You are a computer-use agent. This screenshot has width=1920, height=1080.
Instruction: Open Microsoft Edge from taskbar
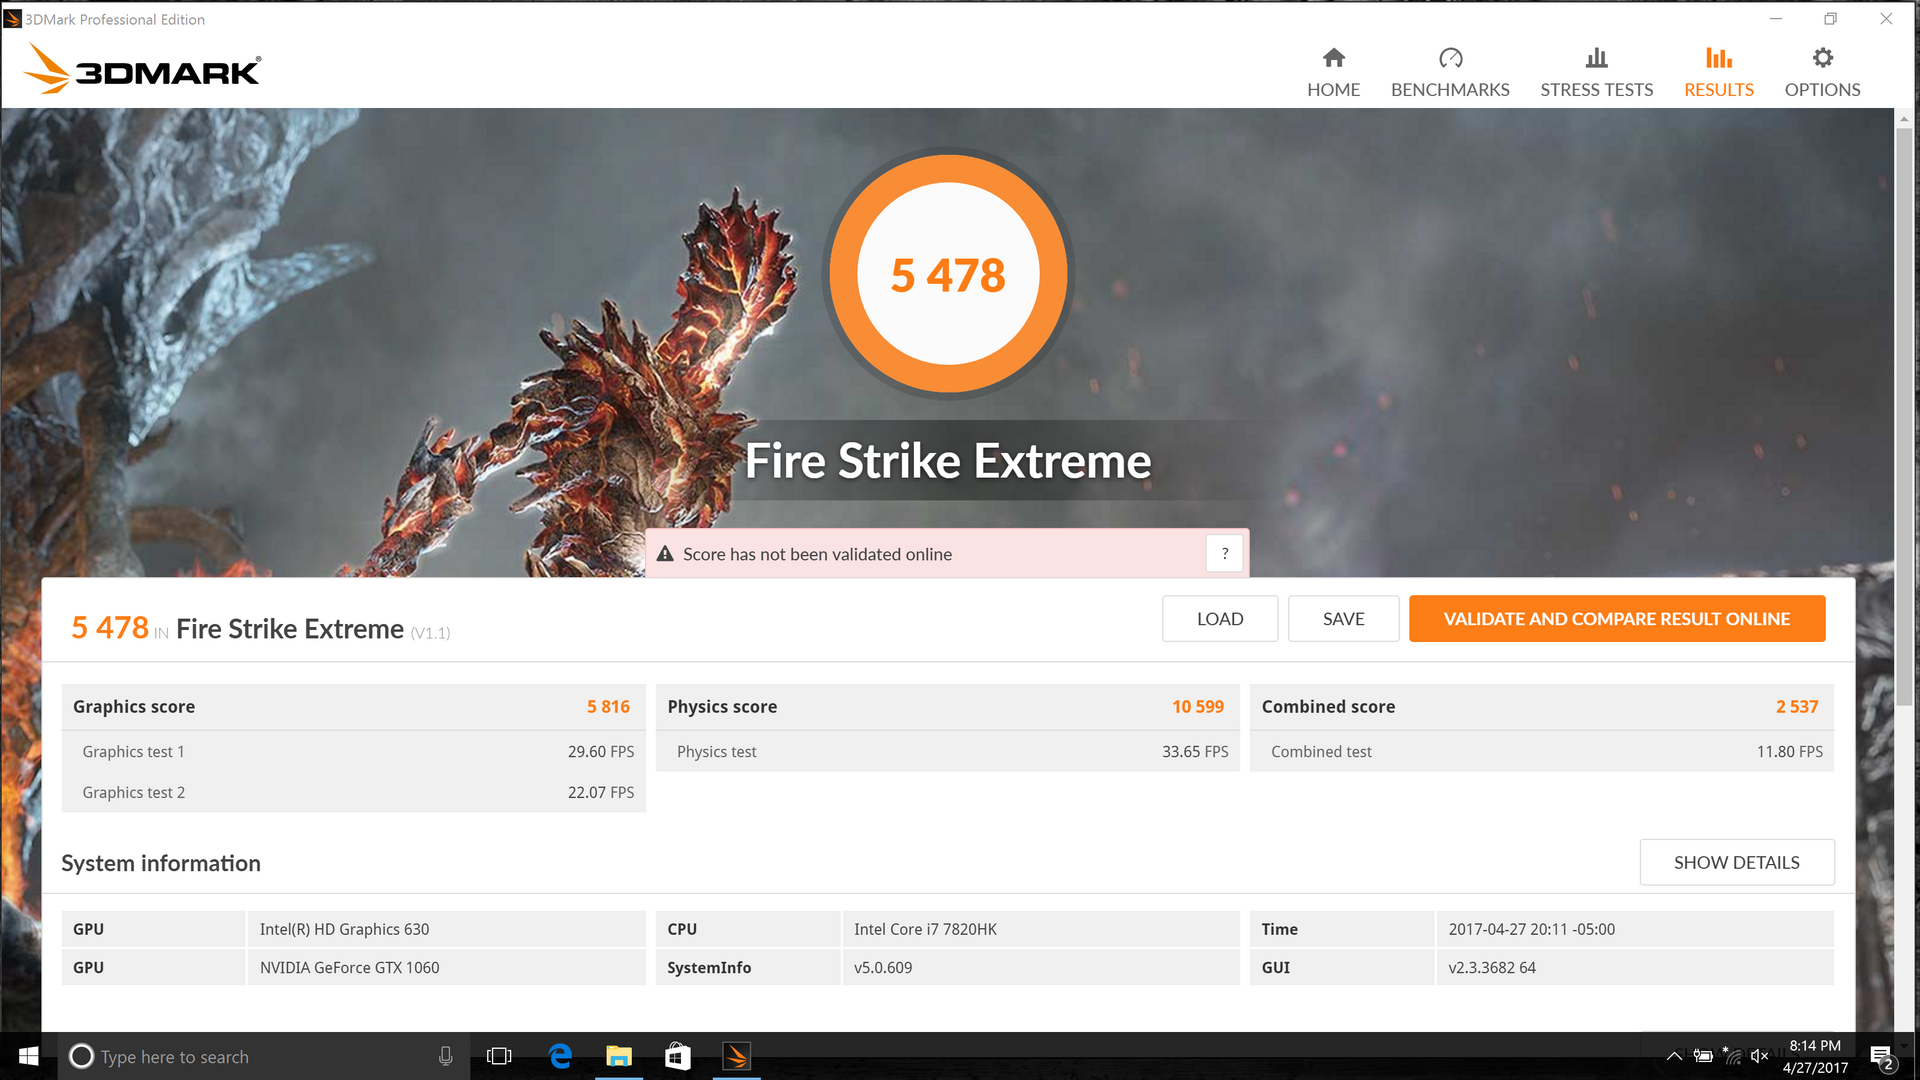(560, 1056)
